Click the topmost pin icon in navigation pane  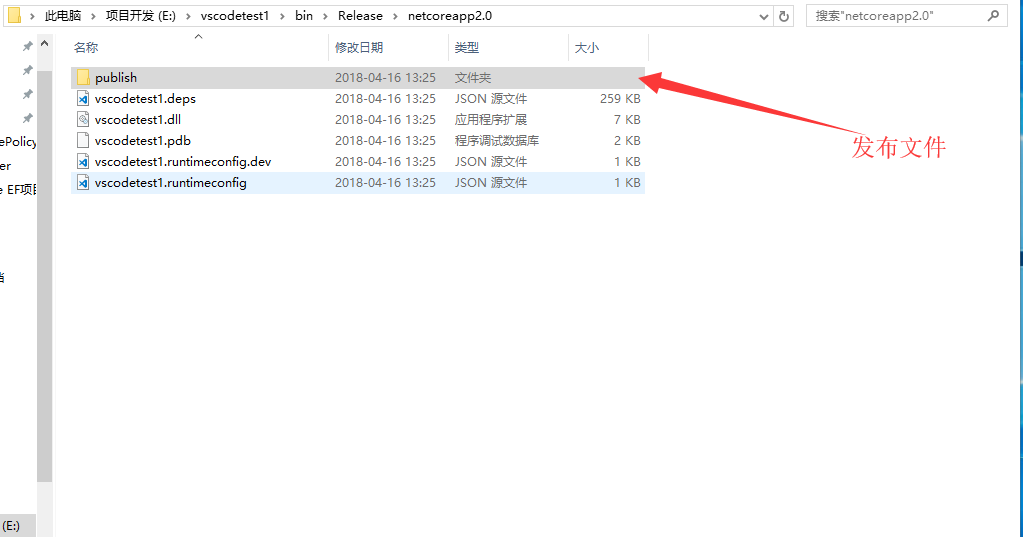point(28,46)
